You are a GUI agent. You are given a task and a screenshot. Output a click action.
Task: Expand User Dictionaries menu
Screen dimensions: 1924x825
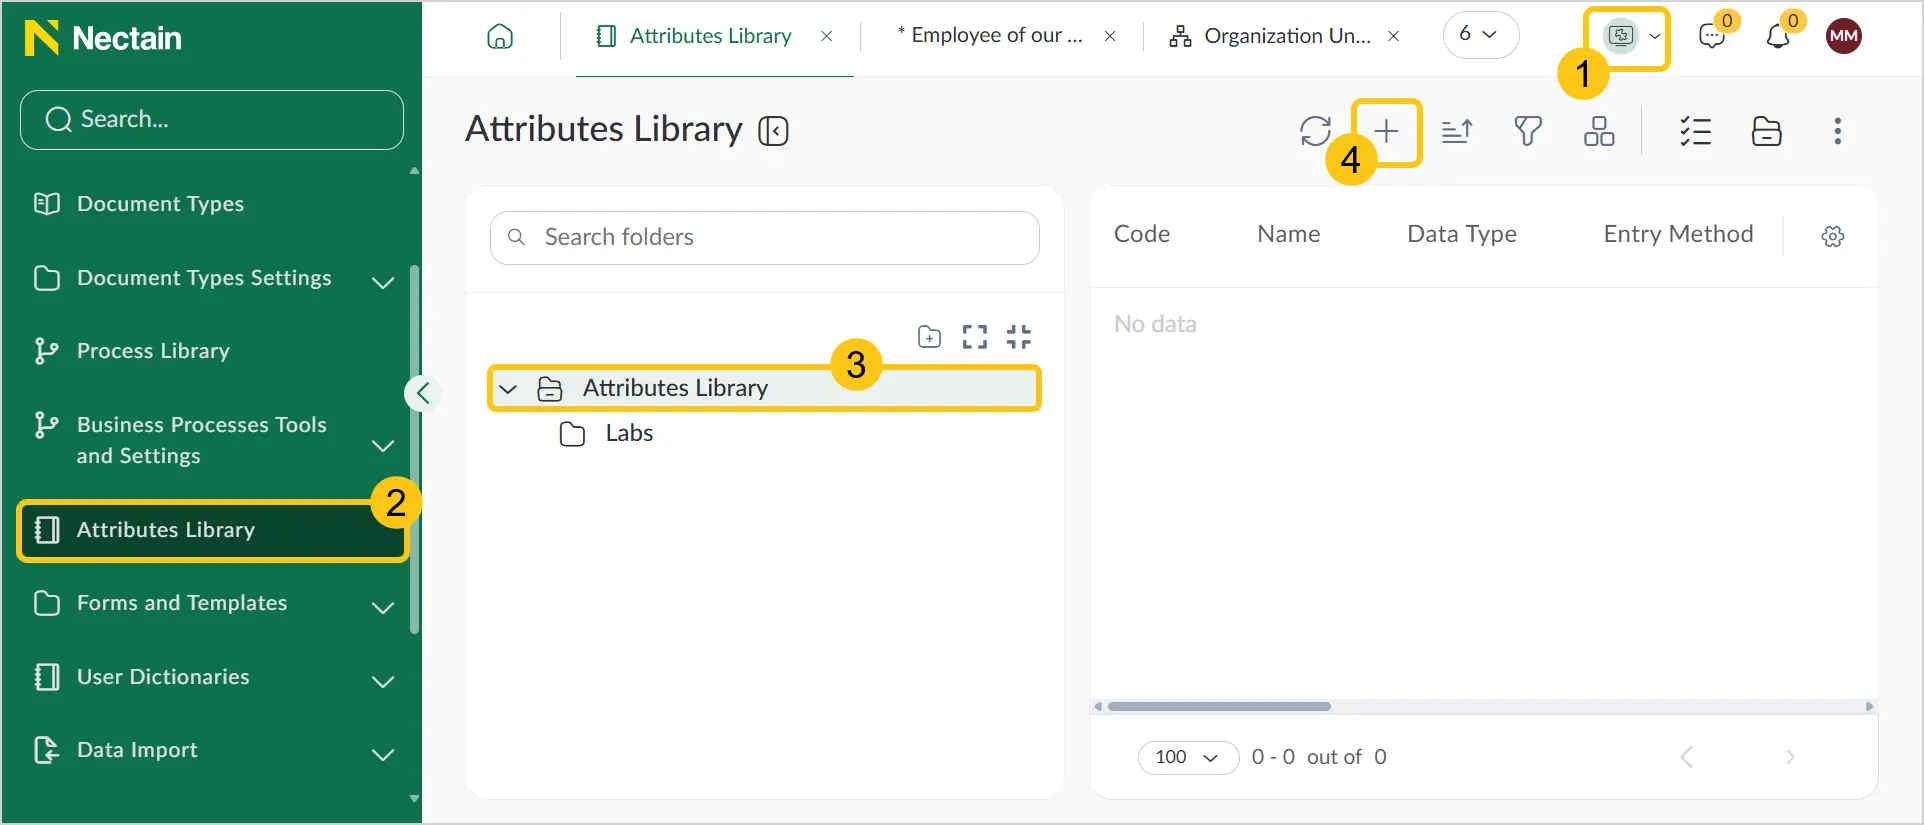383,681
